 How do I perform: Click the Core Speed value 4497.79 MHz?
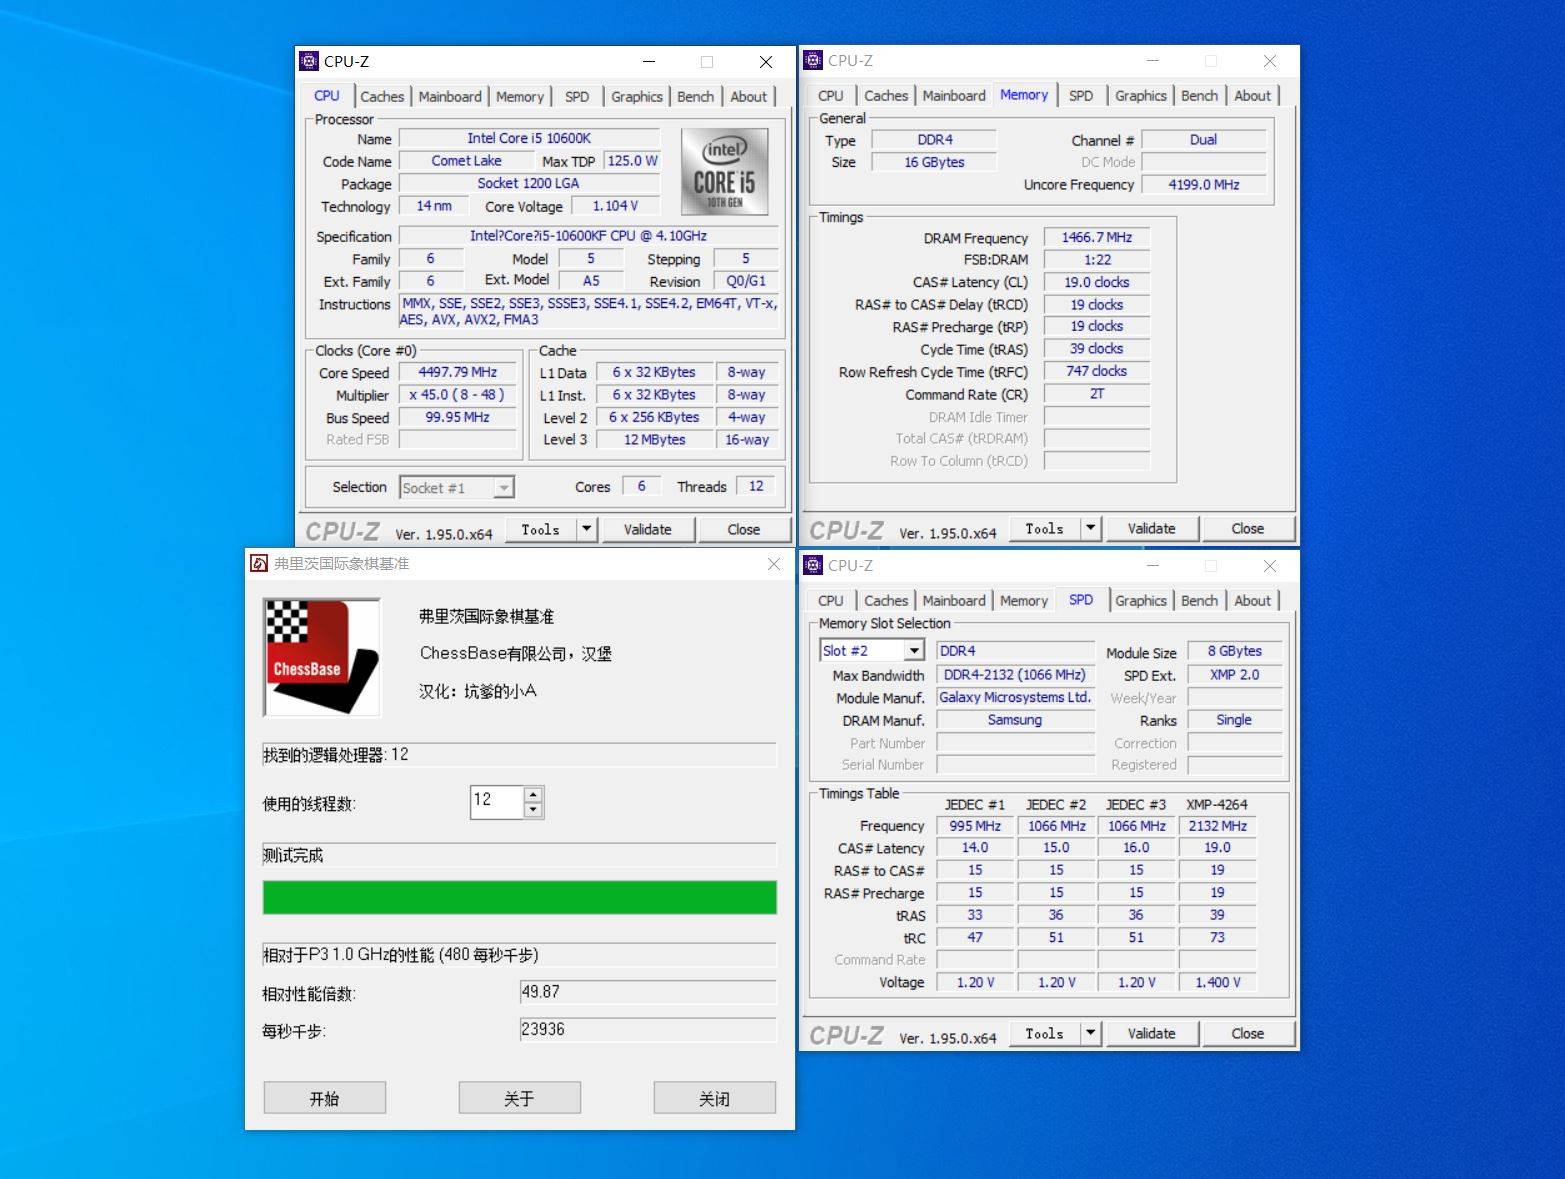tap(457, 372)
